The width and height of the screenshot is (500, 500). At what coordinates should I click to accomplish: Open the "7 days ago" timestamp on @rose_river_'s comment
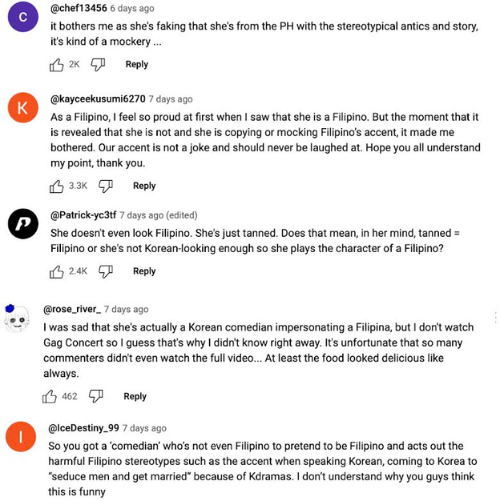[x=126, y=309]
